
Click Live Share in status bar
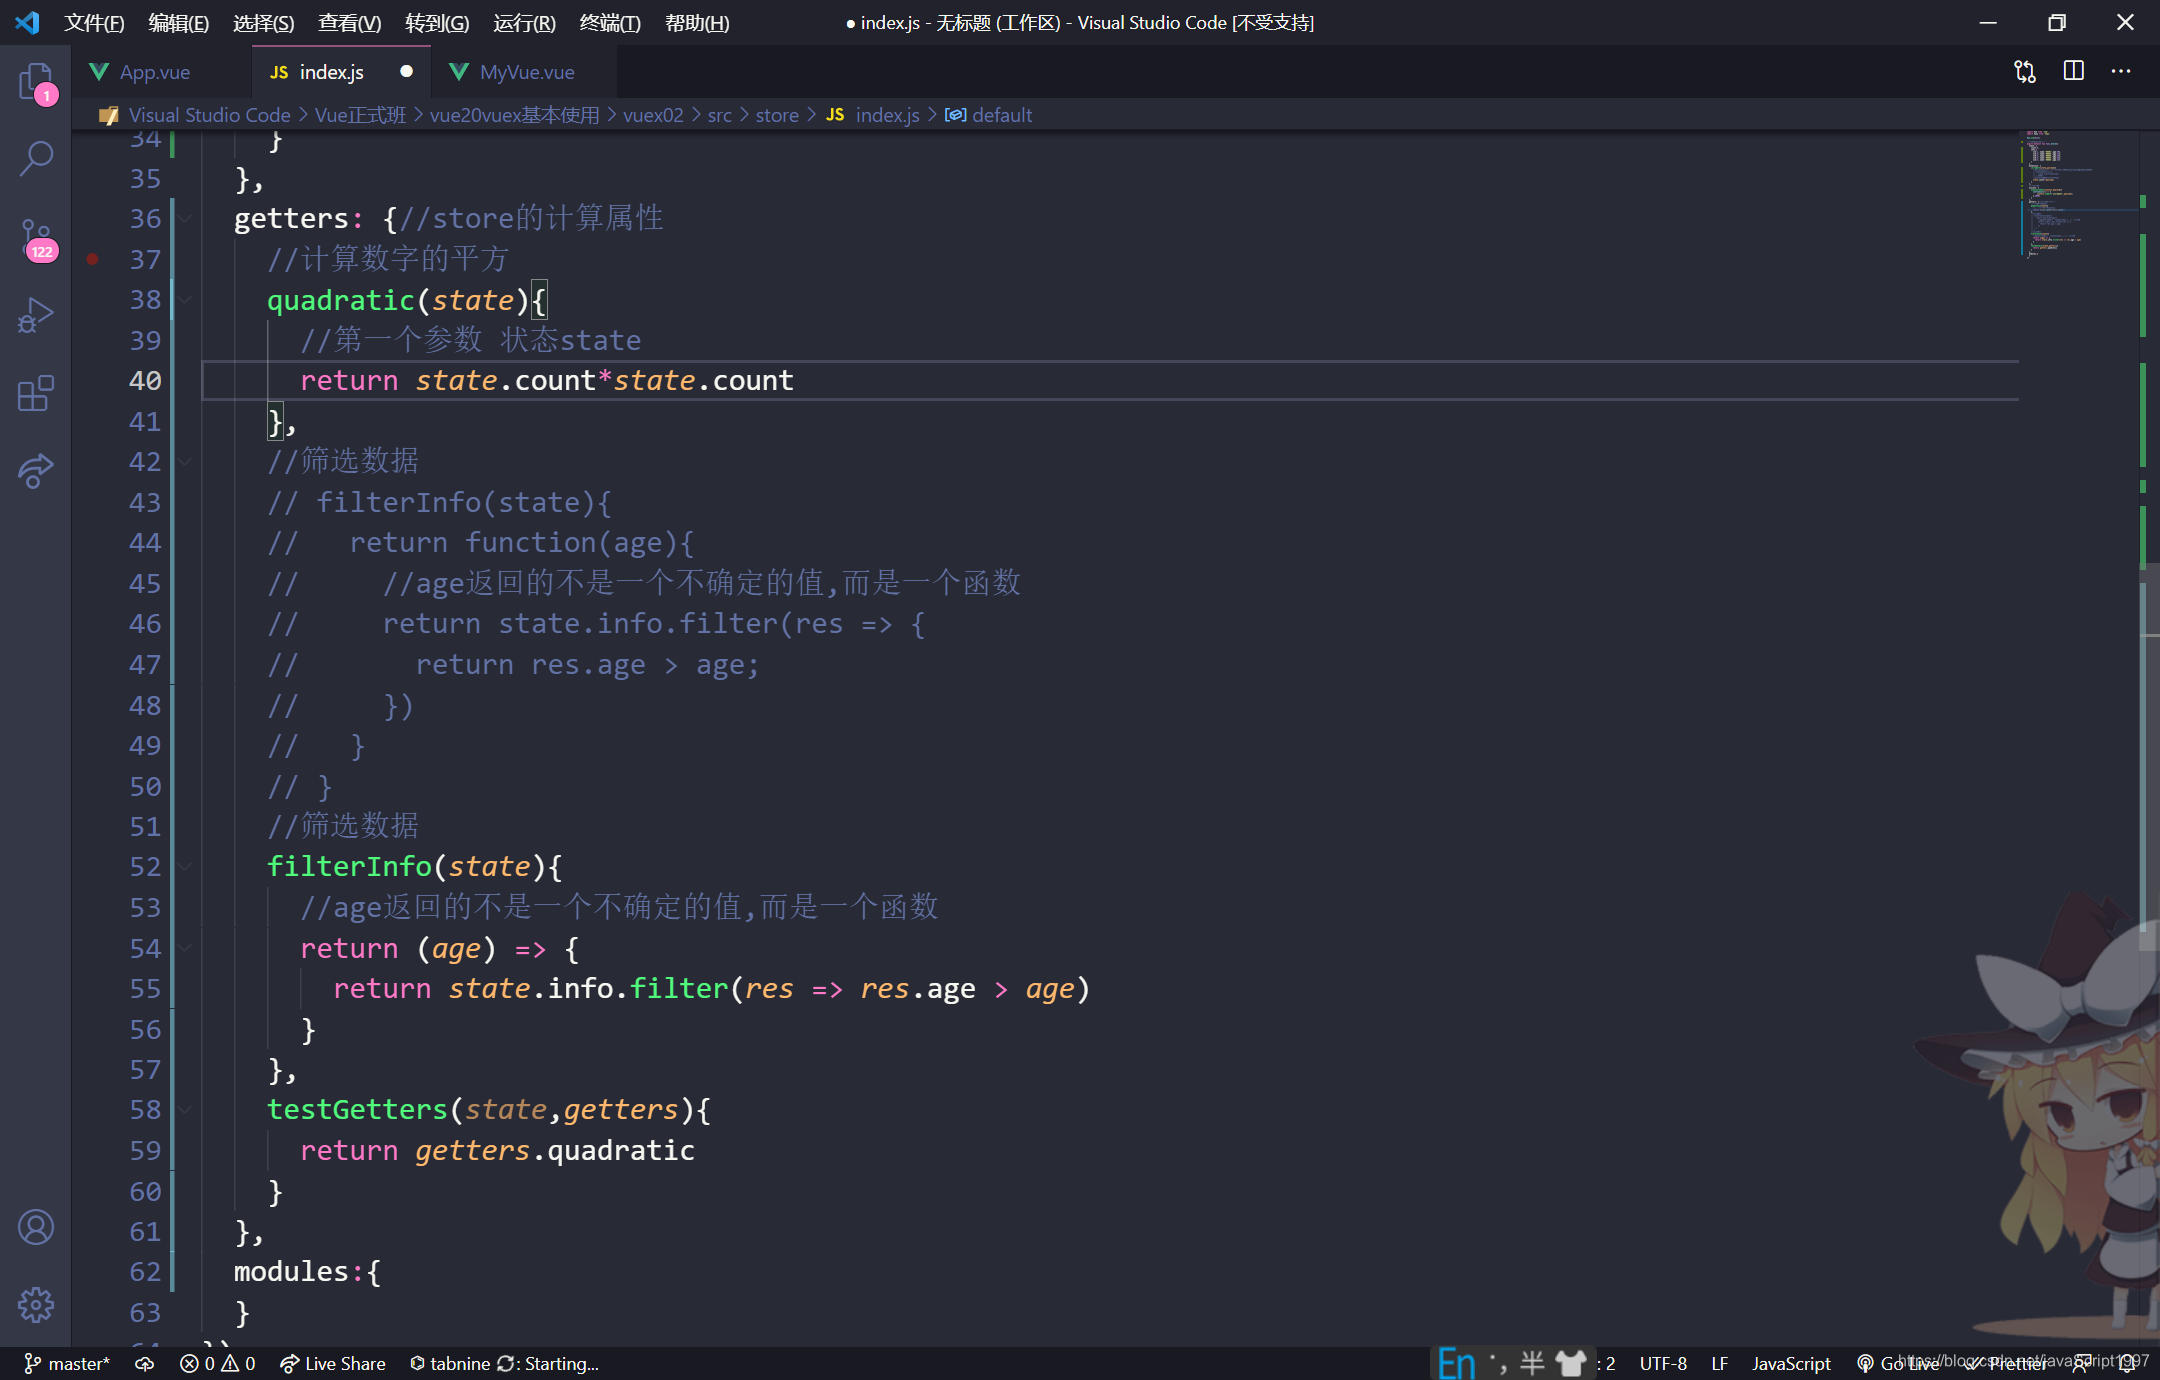tap(333, 1363)
